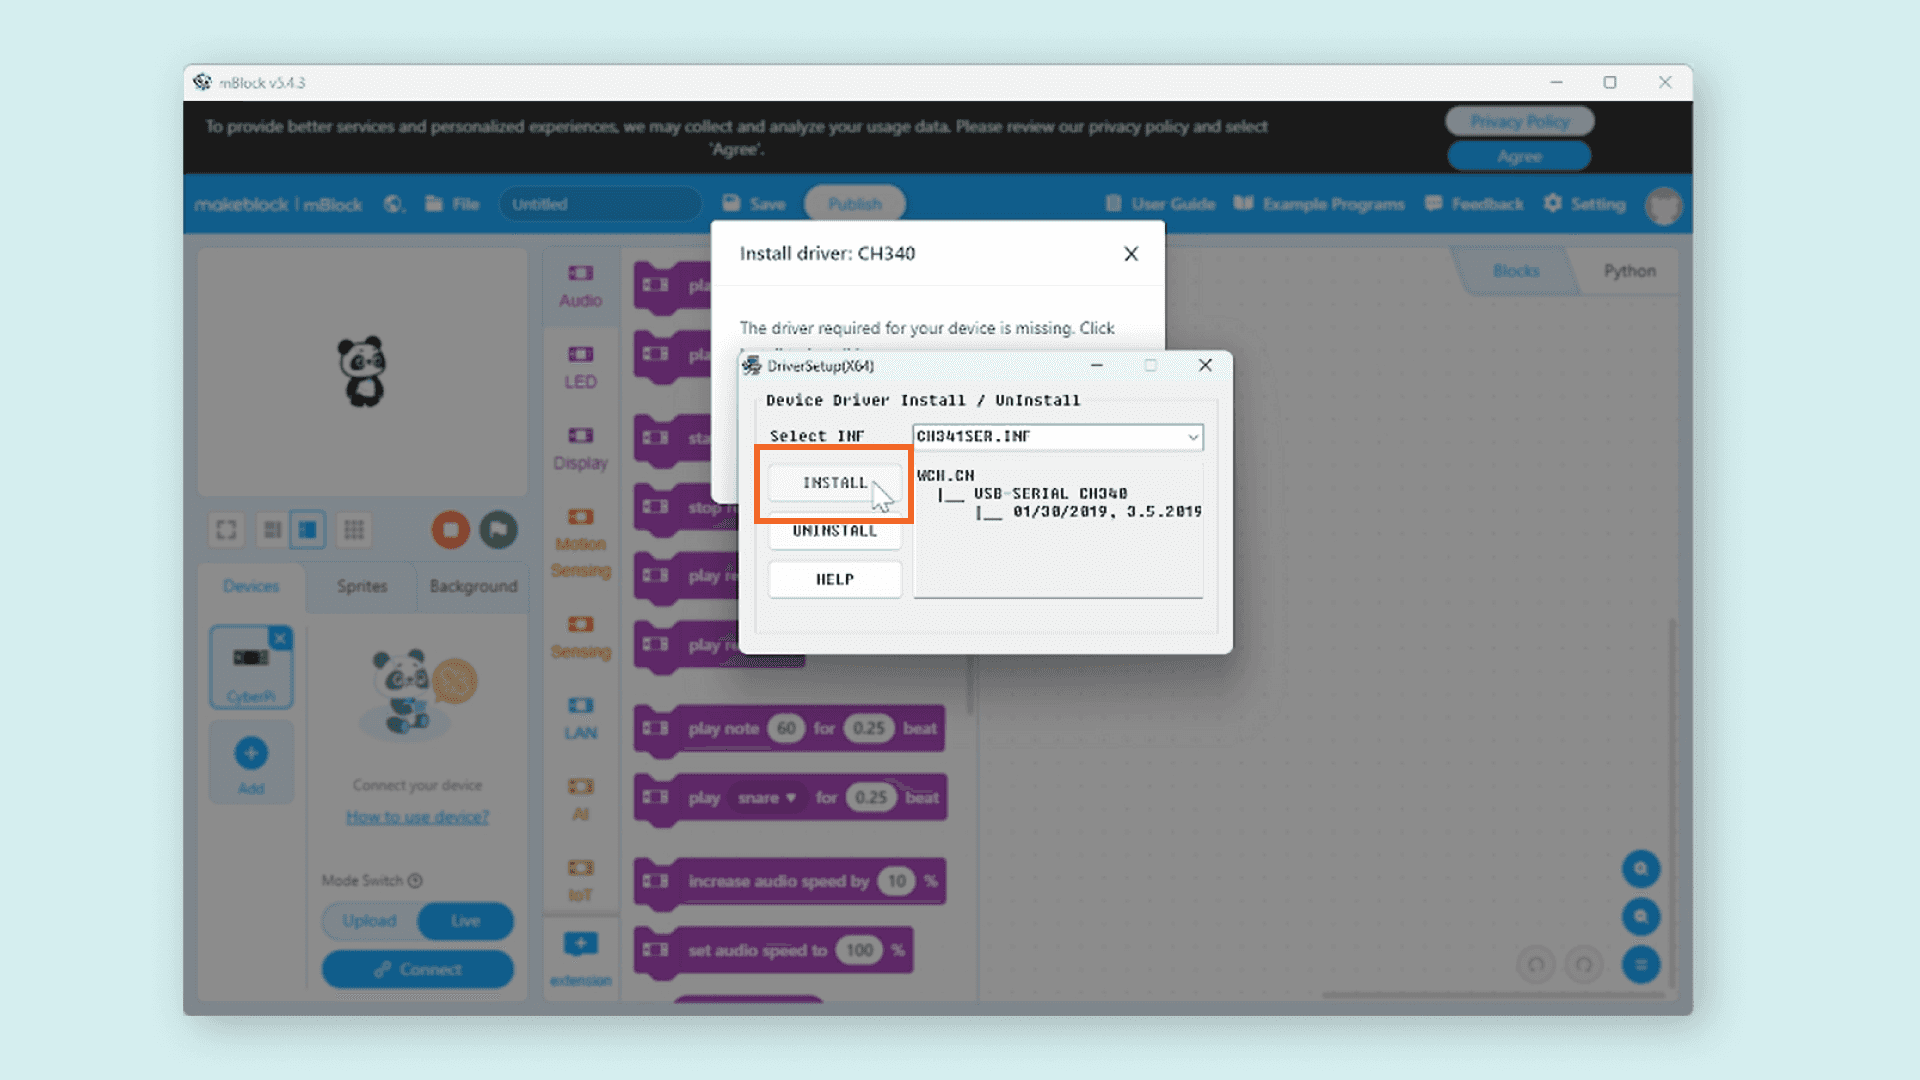Open the extension center icon
1920x1080 pixels.
(x=580, y=945)
